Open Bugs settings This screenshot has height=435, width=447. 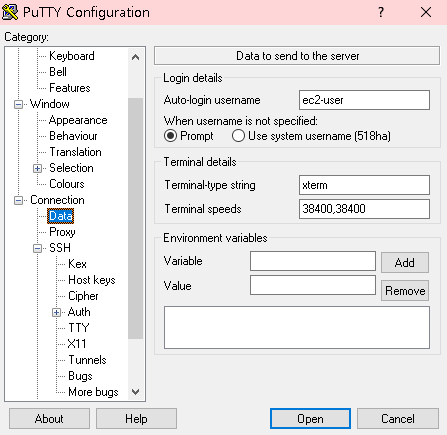click(x=80, y=376)
